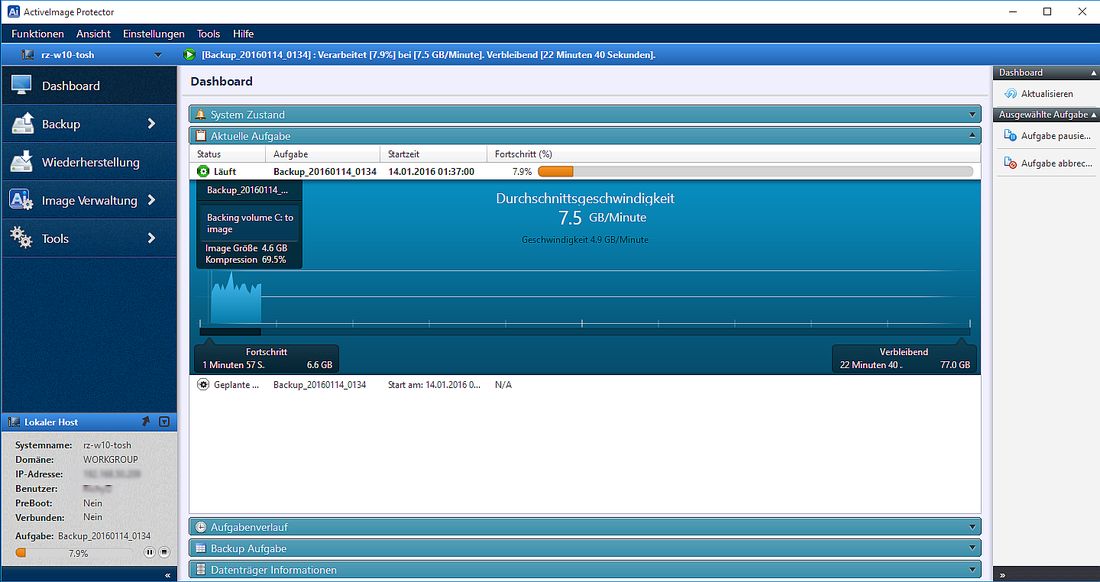The image size is (1100, 582).
Task: Click the green running-task icon in status bar
Action: click(x=189, y=54)
